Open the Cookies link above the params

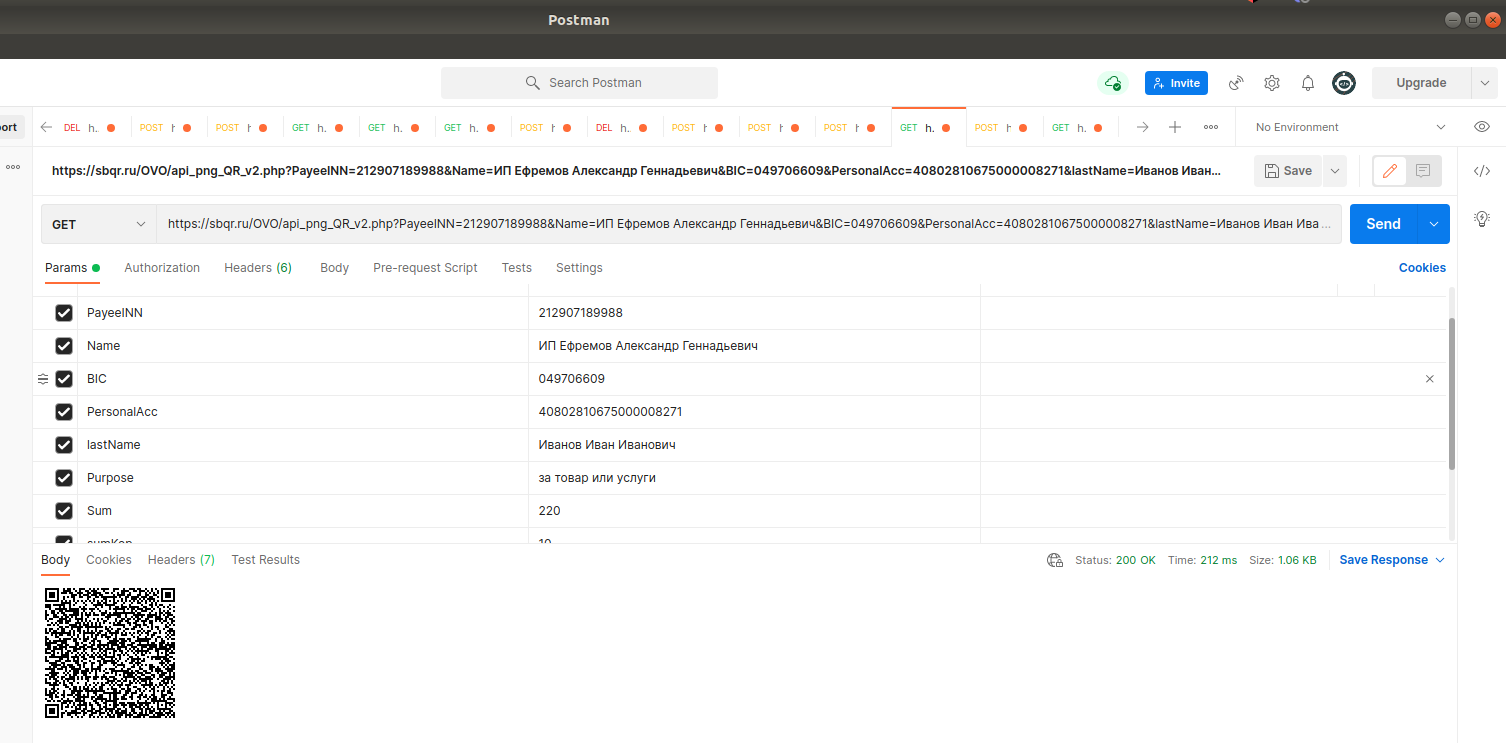1422,267
